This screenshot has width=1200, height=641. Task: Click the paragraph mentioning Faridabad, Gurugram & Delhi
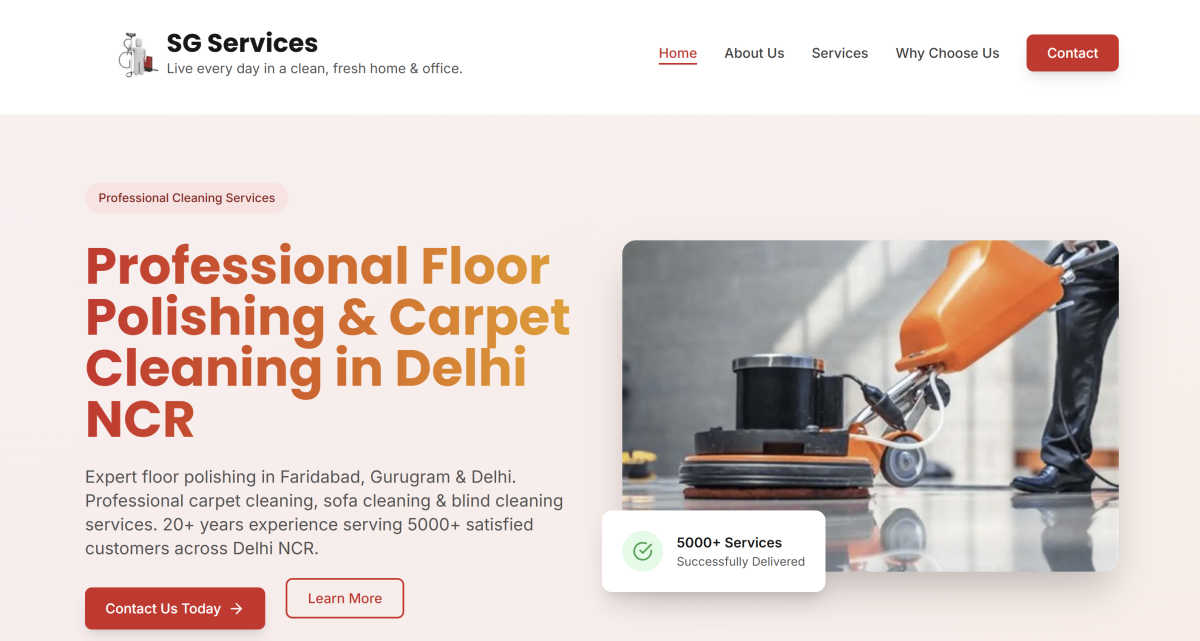click(x=324, y=512)
